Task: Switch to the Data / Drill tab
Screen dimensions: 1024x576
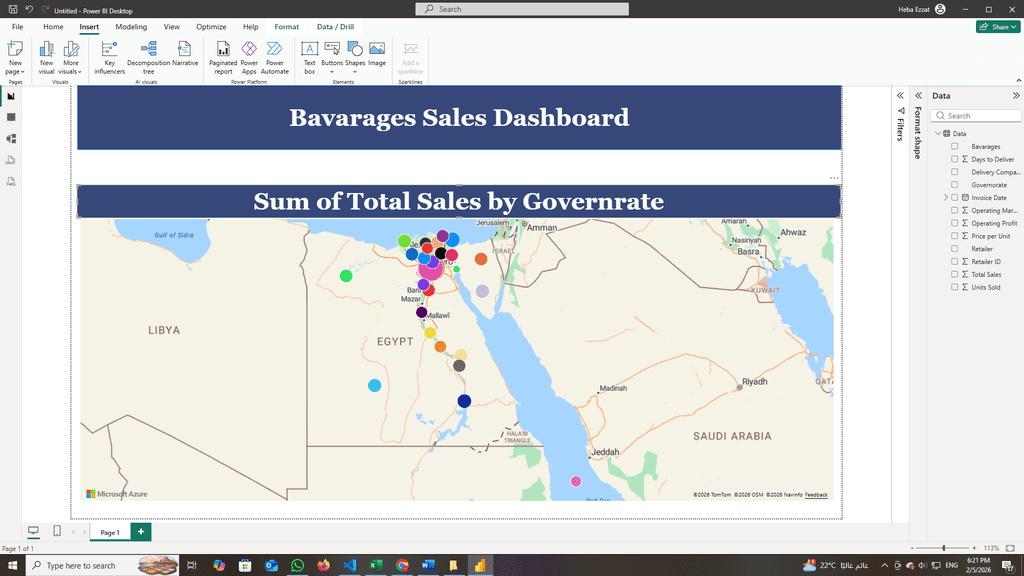Action: 335,27
